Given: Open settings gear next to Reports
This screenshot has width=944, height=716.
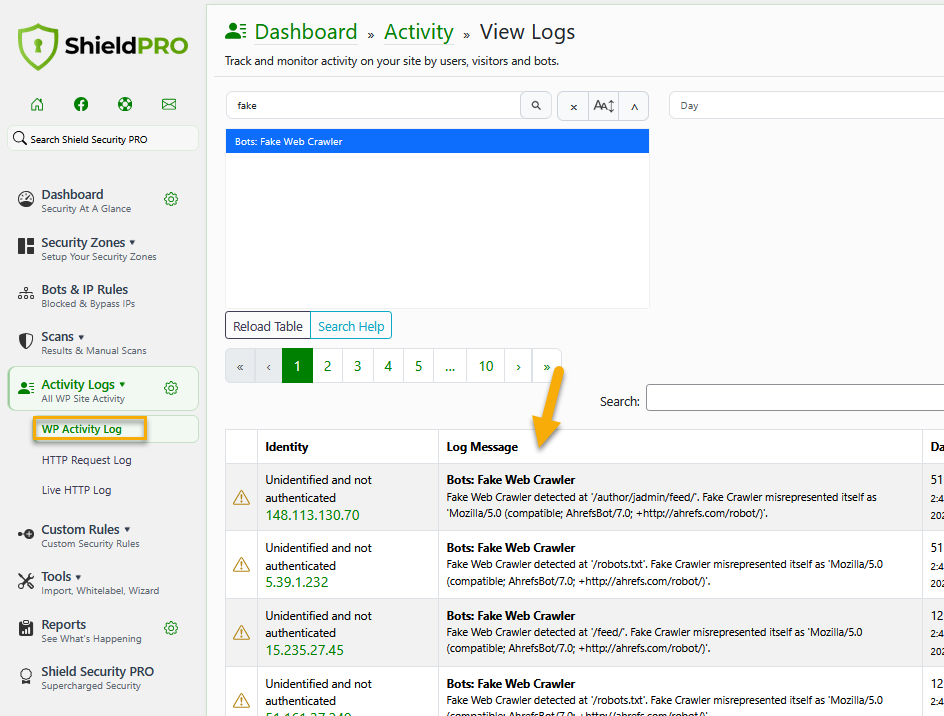Looking at the screenshot, I should click(171, 629).
